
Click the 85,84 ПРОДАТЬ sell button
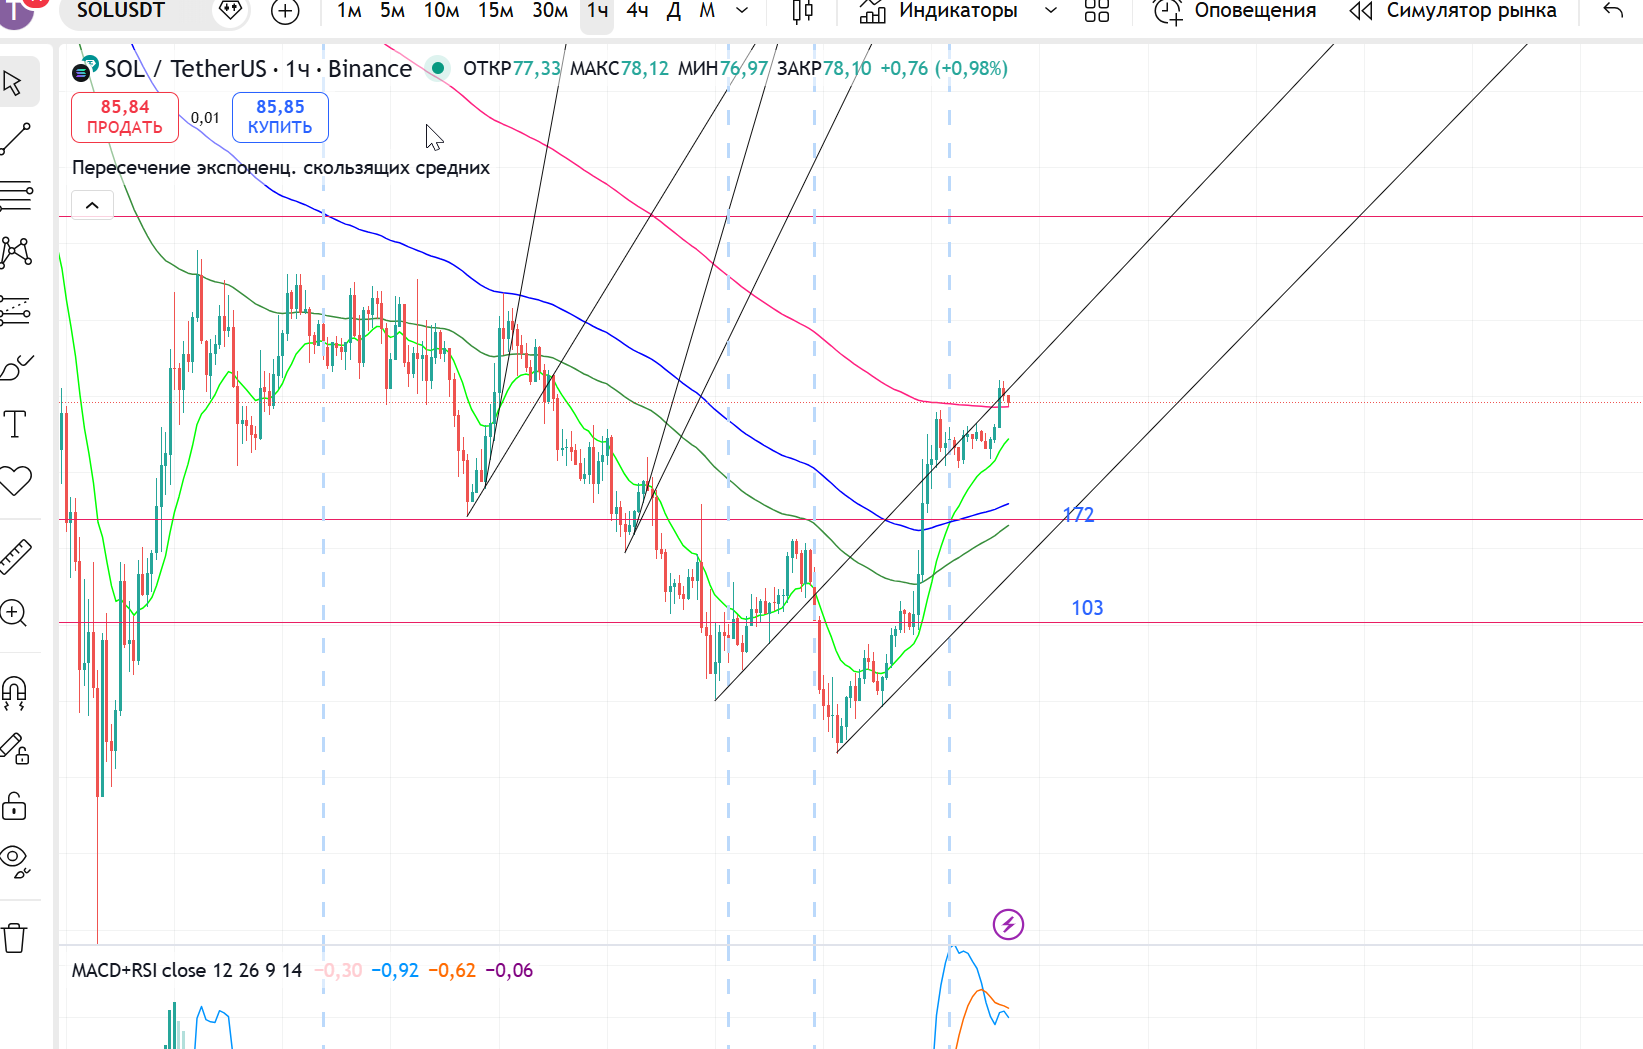coord(125,117)
